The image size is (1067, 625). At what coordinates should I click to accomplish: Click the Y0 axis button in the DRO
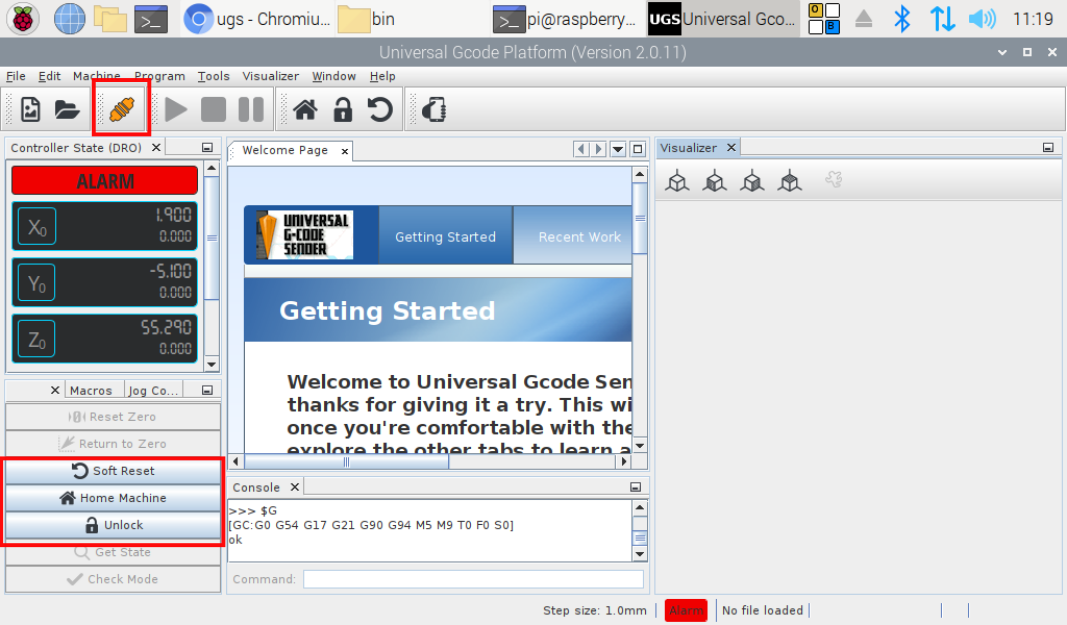click(x=37, y=283)
